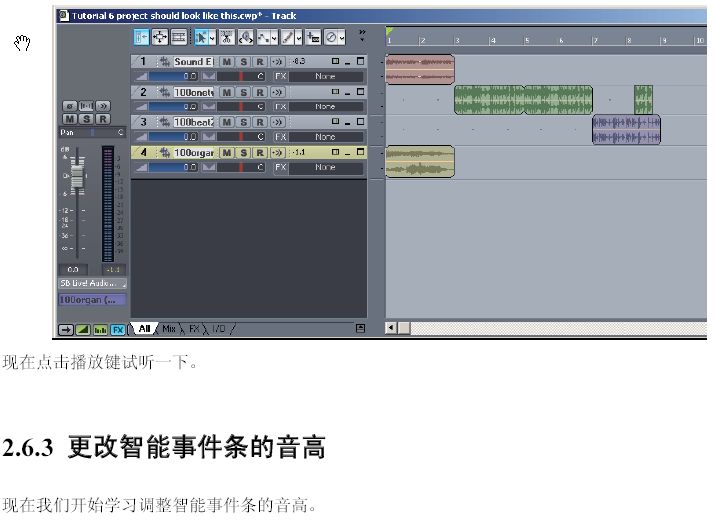The height and width of the screenshot is (521, 714).
Task: Arm track 4 100organ for recording
Action: tap(260, 153)
